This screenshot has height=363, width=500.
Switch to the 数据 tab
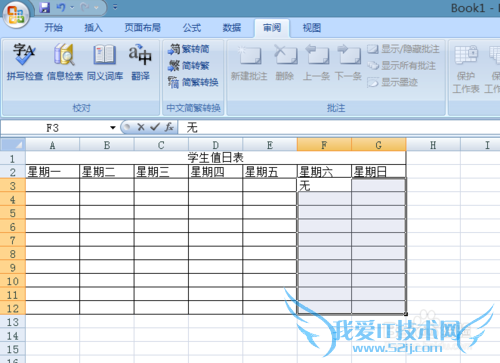[x=232, y=28]
